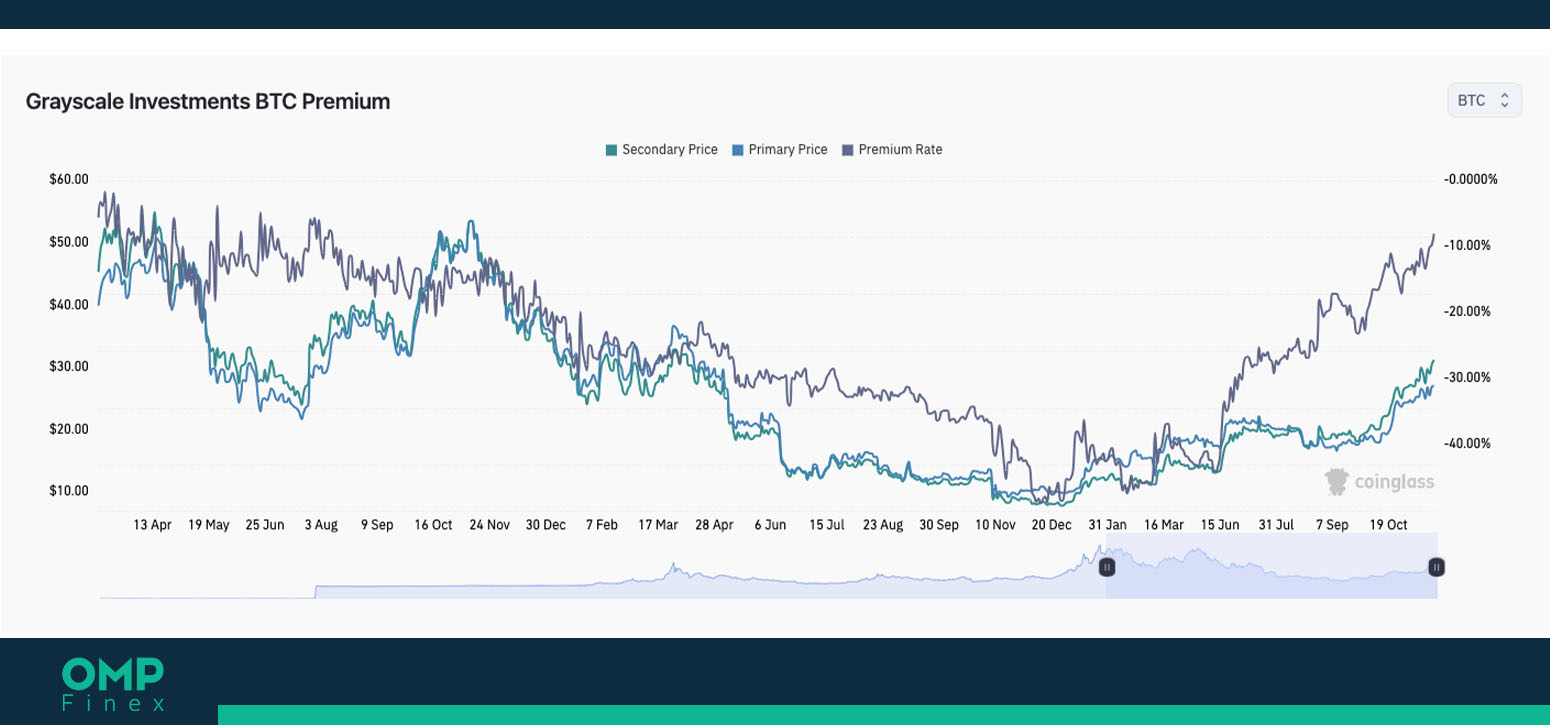The image size is (1550, 725).
Task: Click the left range slider handle
Action: pos(1107,567)
